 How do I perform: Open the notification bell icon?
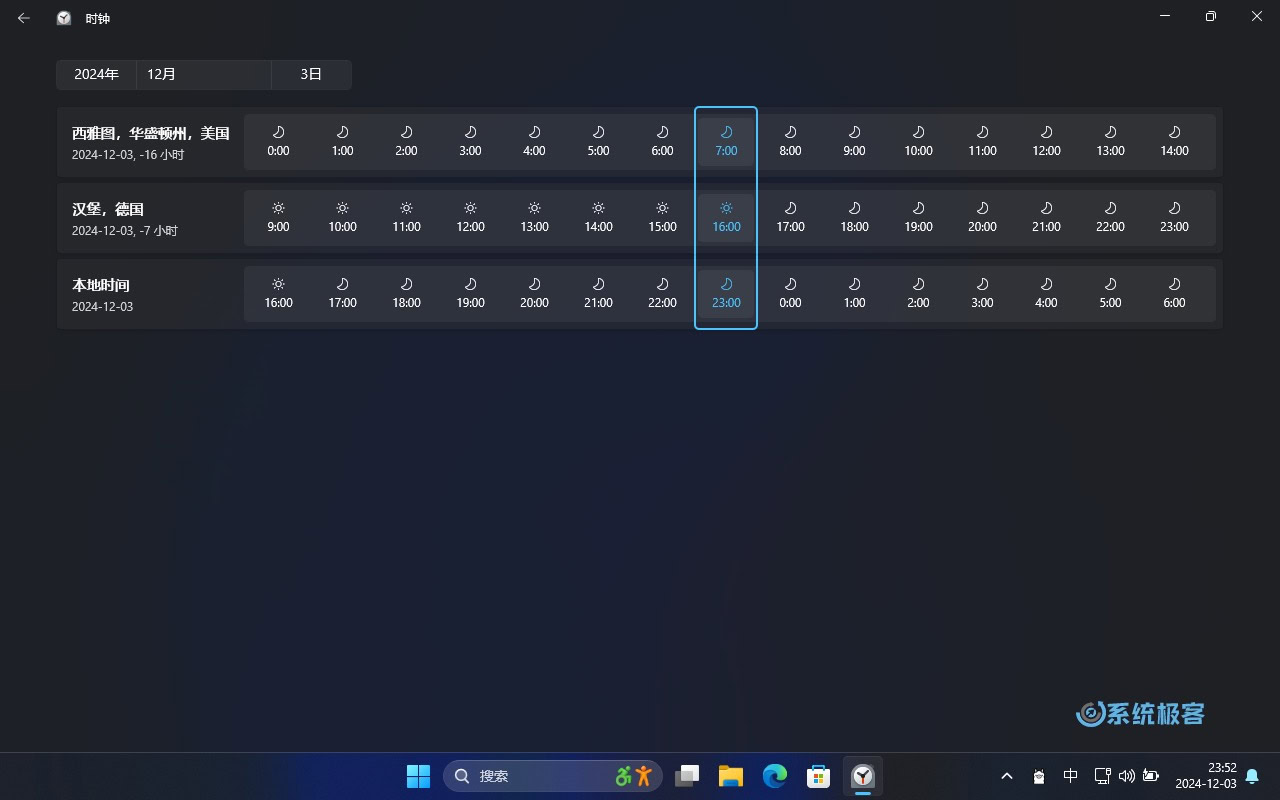(1252, 776)
